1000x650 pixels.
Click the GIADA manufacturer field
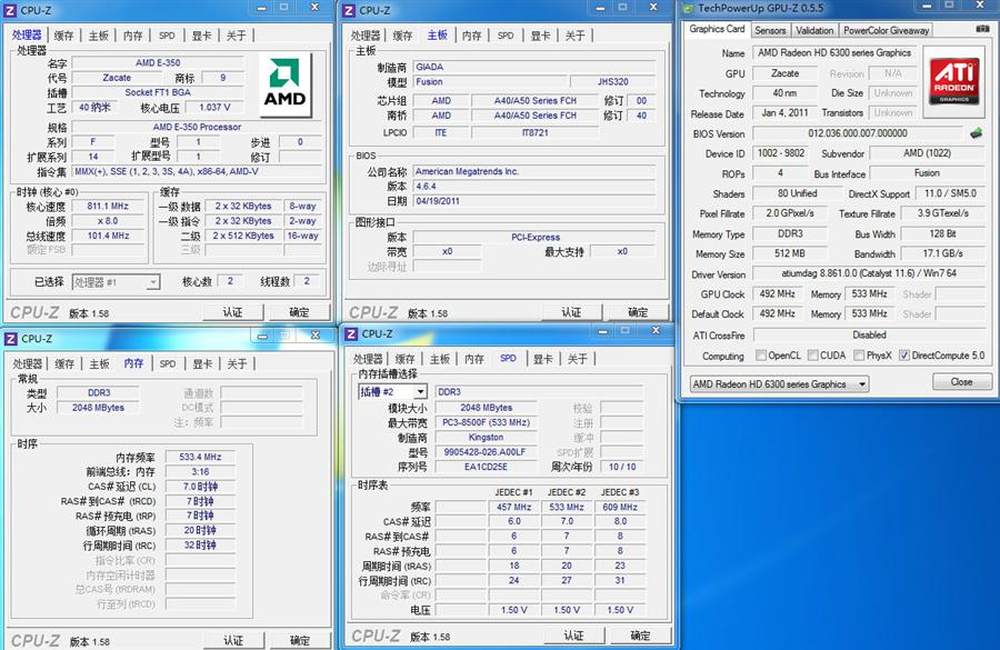[534, 66]
